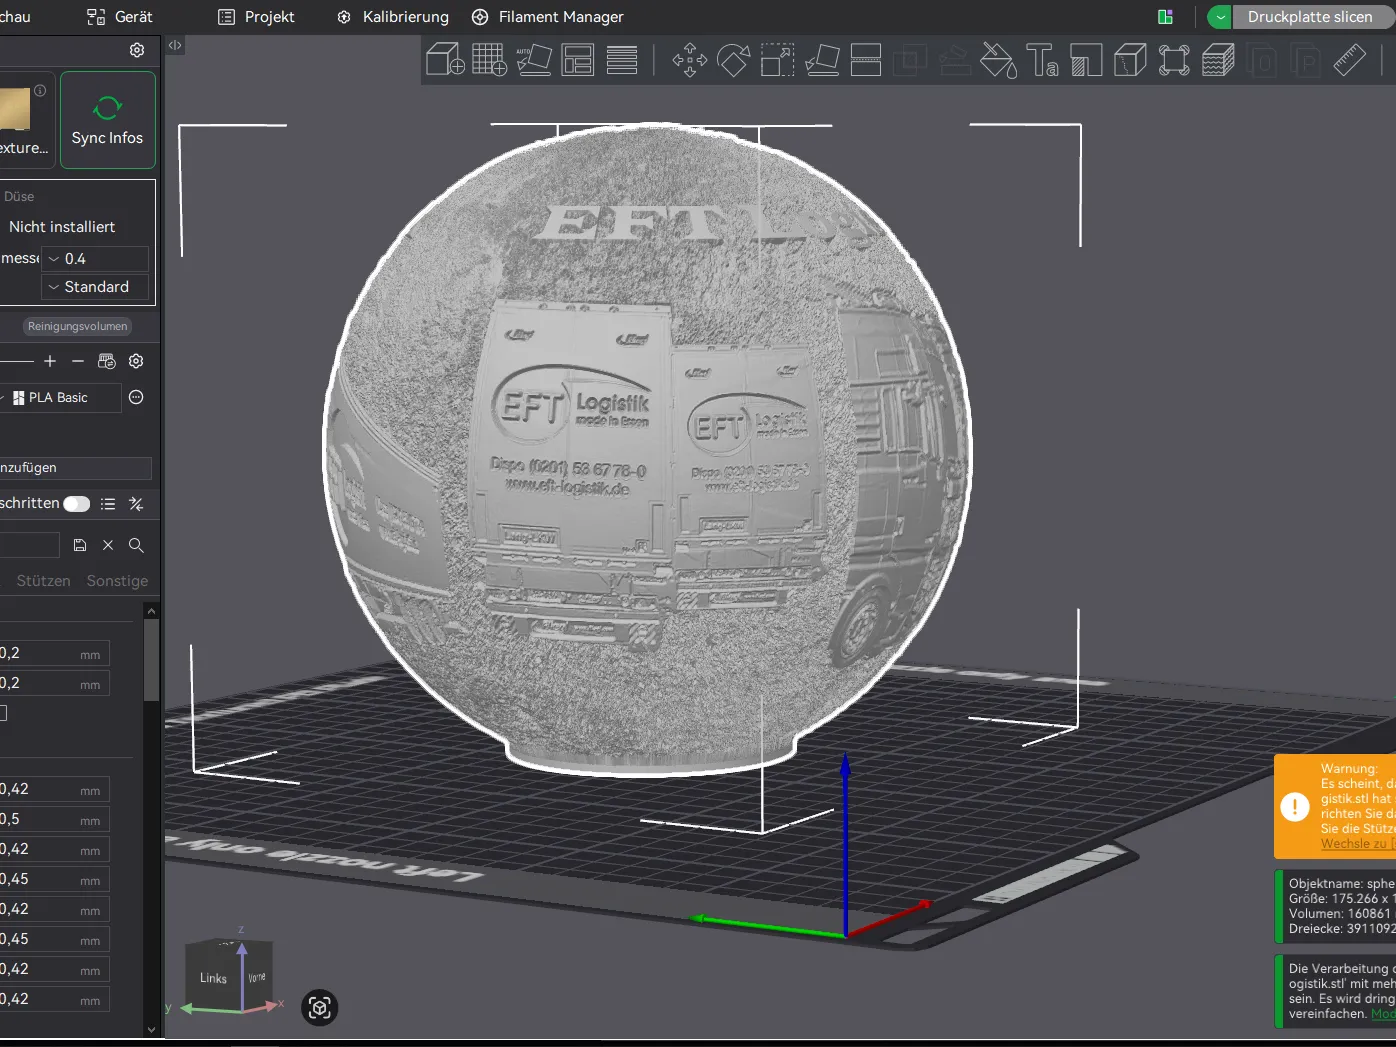Select the ruler Measure tool
The height and width of the screenshot is (1047, 1396).
coord(1349,60)
